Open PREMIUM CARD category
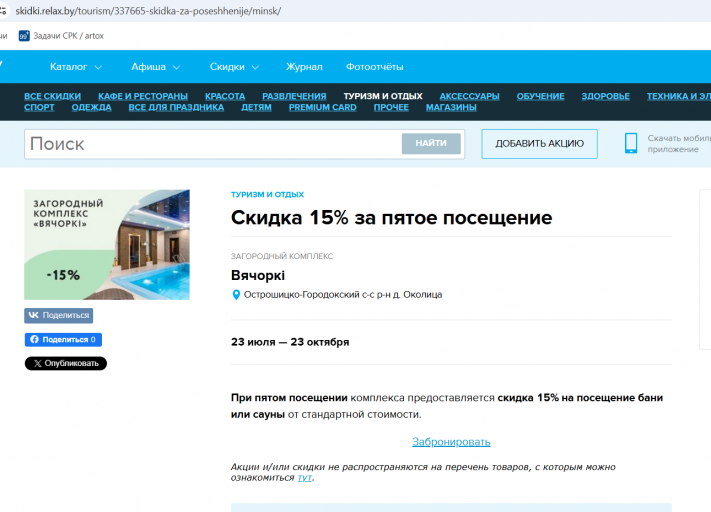This screenshot has width=711, height=512. [x=322, y=107]
